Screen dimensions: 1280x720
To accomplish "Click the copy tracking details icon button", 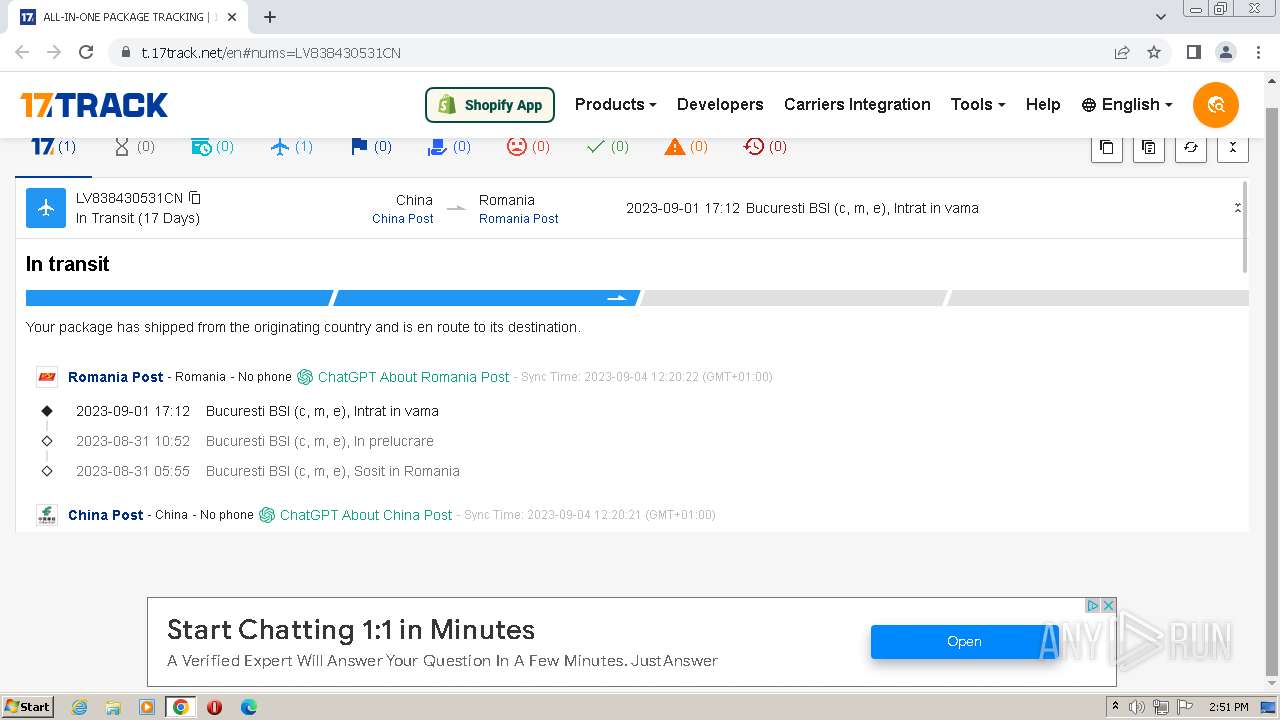I will (x=1148, y=147).
